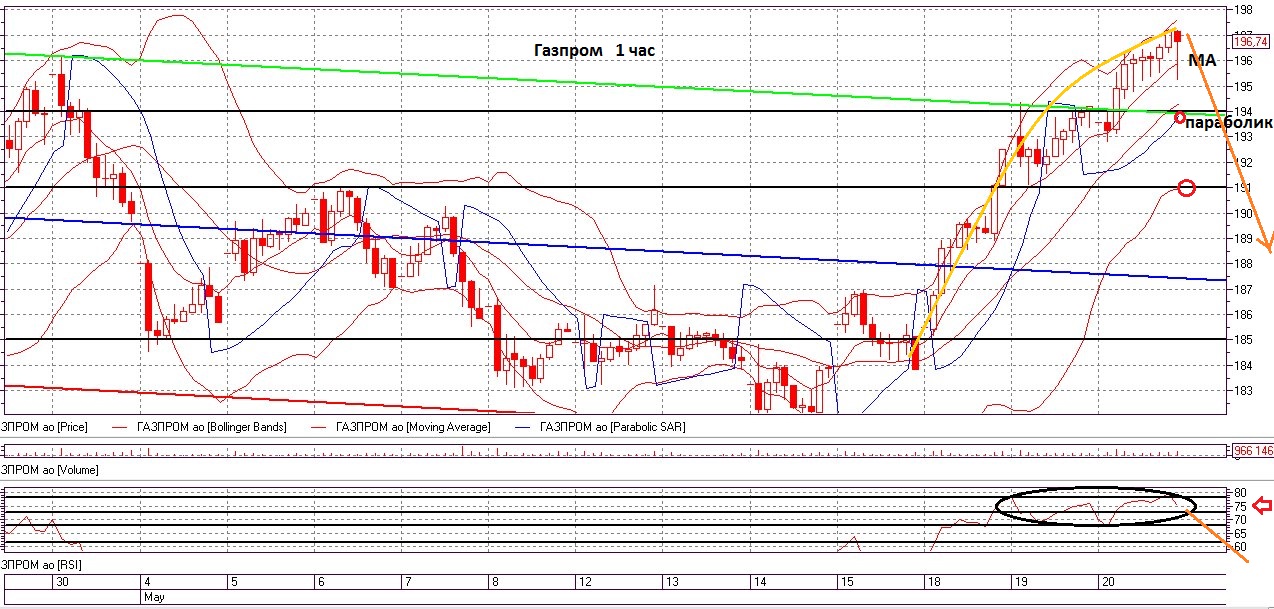
Task: Click the date label 13 on time axis
Action: point(672,581)
